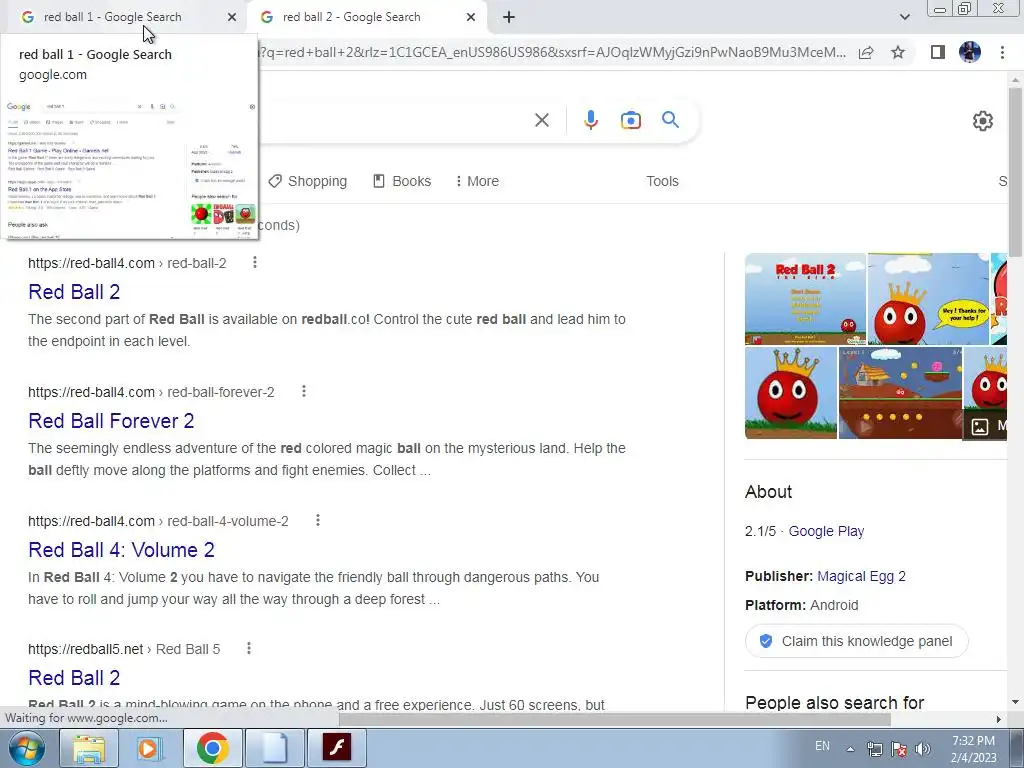The image size is (1024, 768).
Task: Open Google quick settings gear
Action: 982,121
